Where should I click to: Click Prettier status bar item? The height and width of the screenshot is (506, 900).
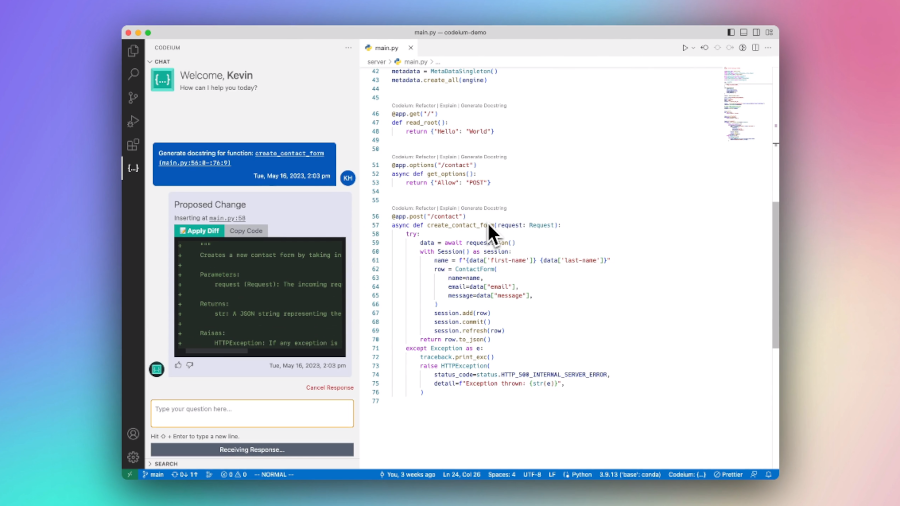click(x=728, y=474)
